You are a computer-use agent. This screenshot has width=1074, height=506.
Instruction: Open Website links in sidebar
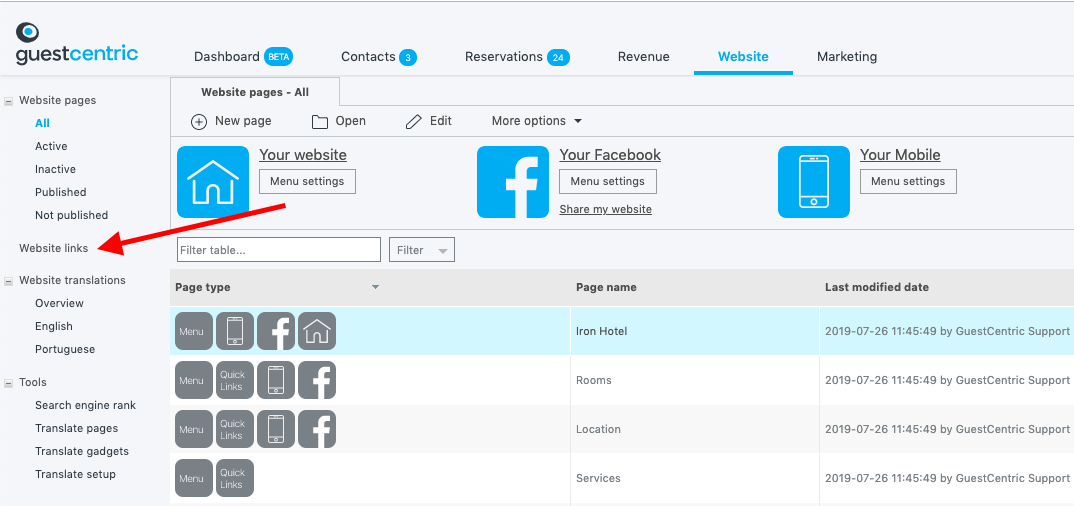[x=53, y=249]
